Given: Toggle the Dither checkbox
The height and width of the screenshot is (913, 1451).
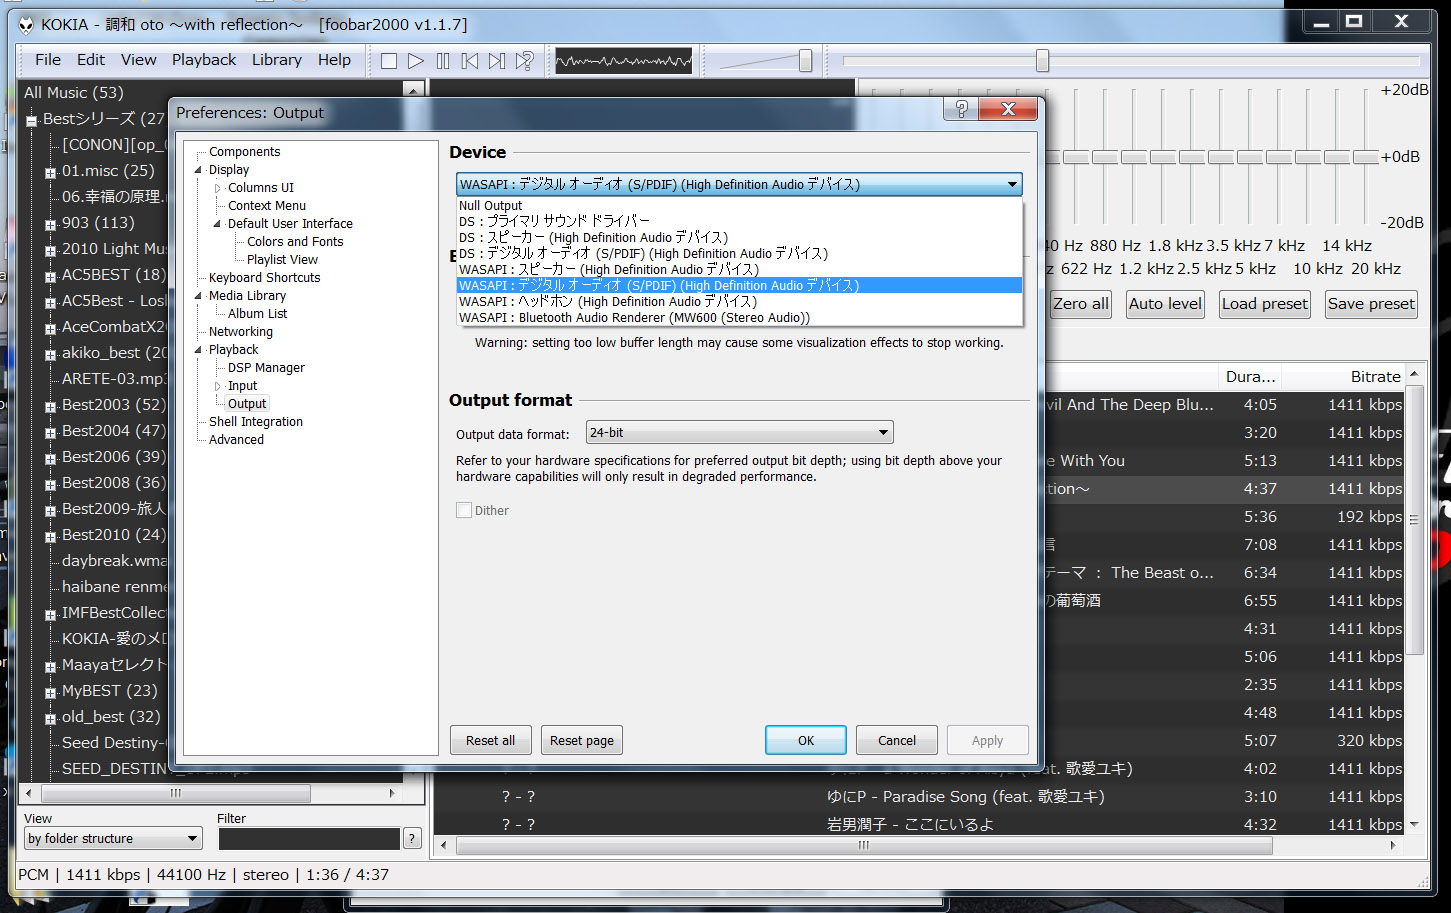Looking at the screenshot, I should pos(464,510).
